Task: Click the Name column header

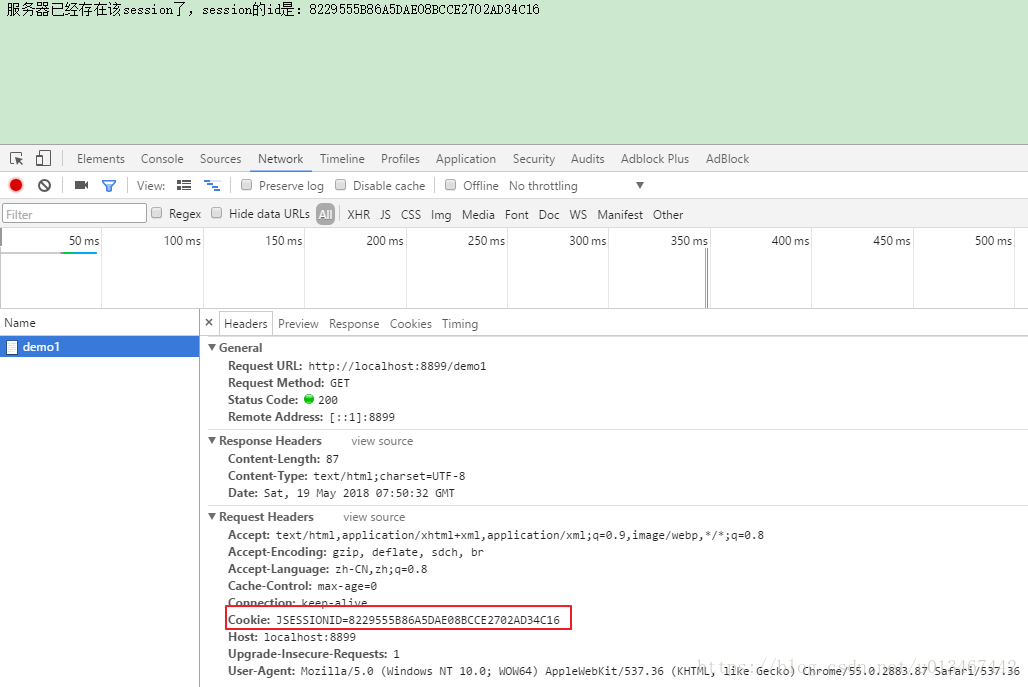Action: click(x=100, y=323)
